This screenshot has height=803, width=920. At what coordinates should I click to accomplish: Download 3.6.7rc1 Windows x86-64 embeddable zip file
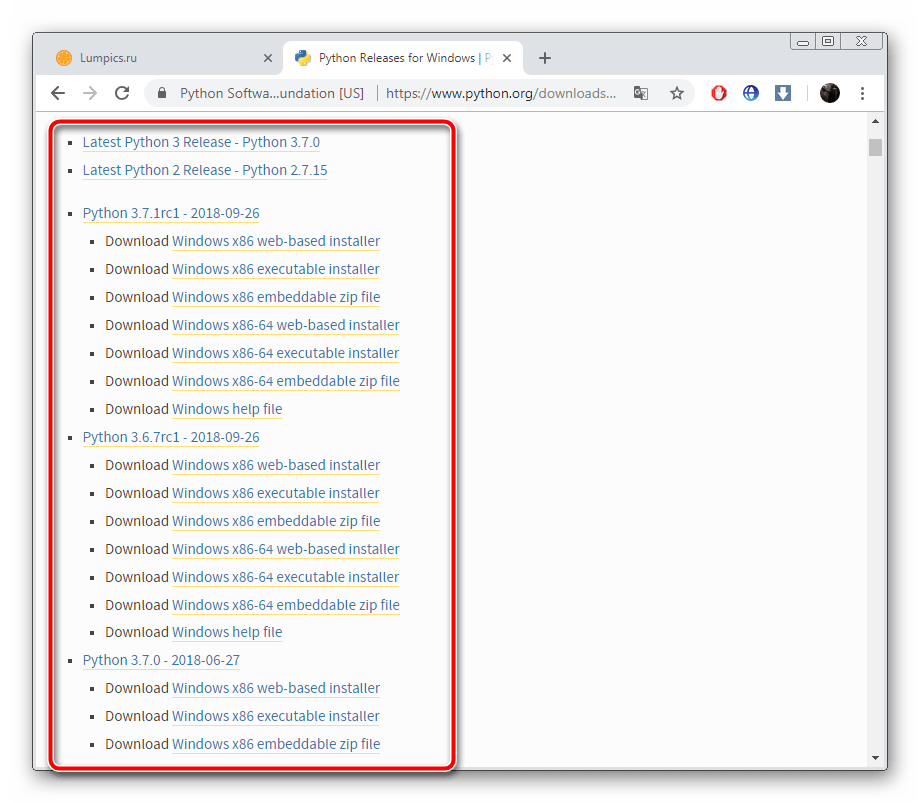pyautogui.click(x=286, y=605)
